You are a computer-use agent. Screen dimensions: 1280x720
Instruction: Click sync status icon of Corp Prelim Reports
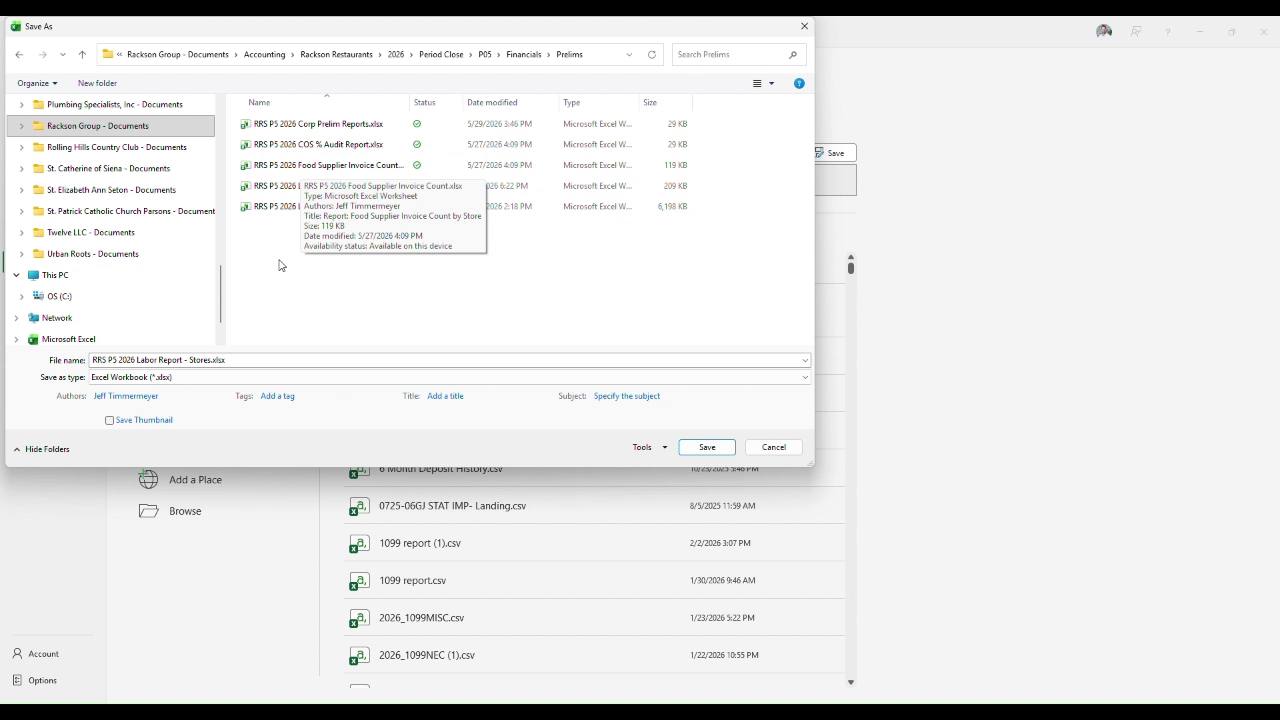coord(417,124)
